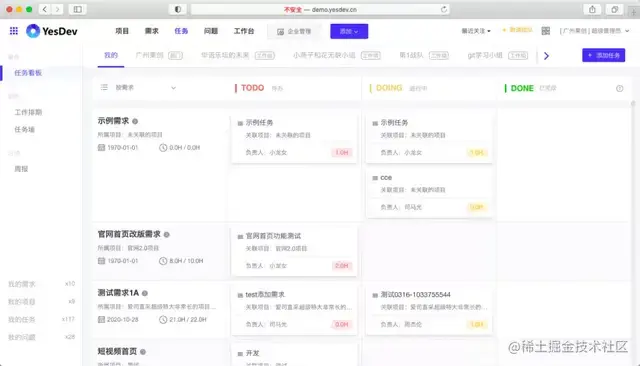
Task: Expand the 按需求 grouping dropdown
Action: tap(146, 87)
